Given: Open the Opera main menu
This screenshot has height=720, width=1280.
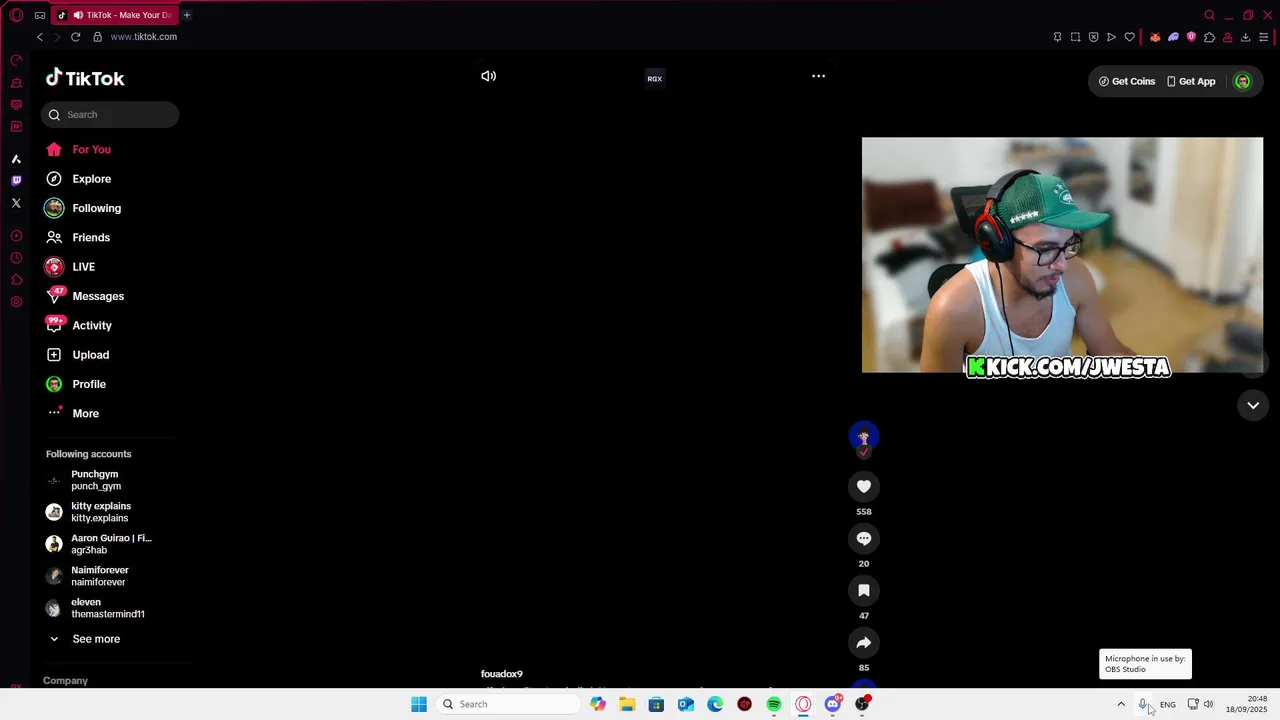Looking at the screenshot, I should (x=16, y=15).
